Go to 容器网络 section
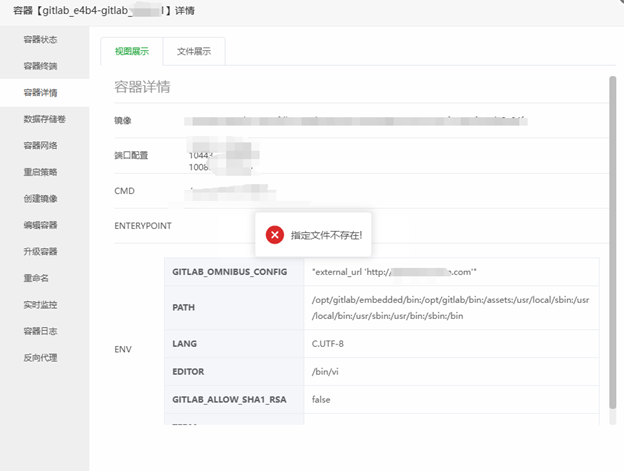 point(40,146)
